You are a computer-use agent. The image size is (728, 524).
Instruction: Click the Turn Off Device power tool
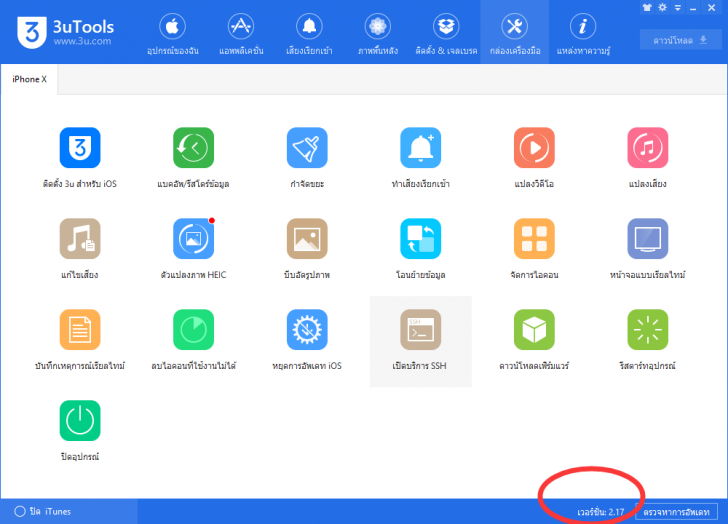(80, 420)
